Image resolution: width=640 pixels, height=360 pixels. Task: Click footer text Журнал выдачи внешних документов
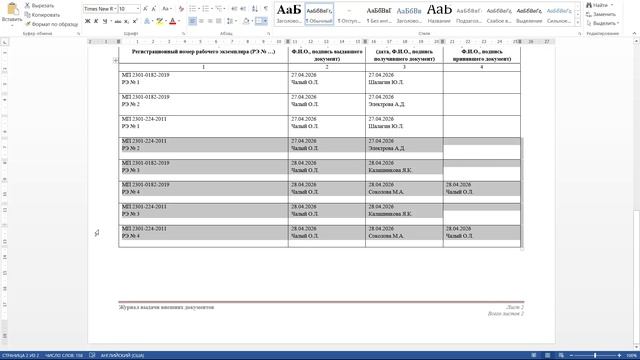tap(166, 307)
